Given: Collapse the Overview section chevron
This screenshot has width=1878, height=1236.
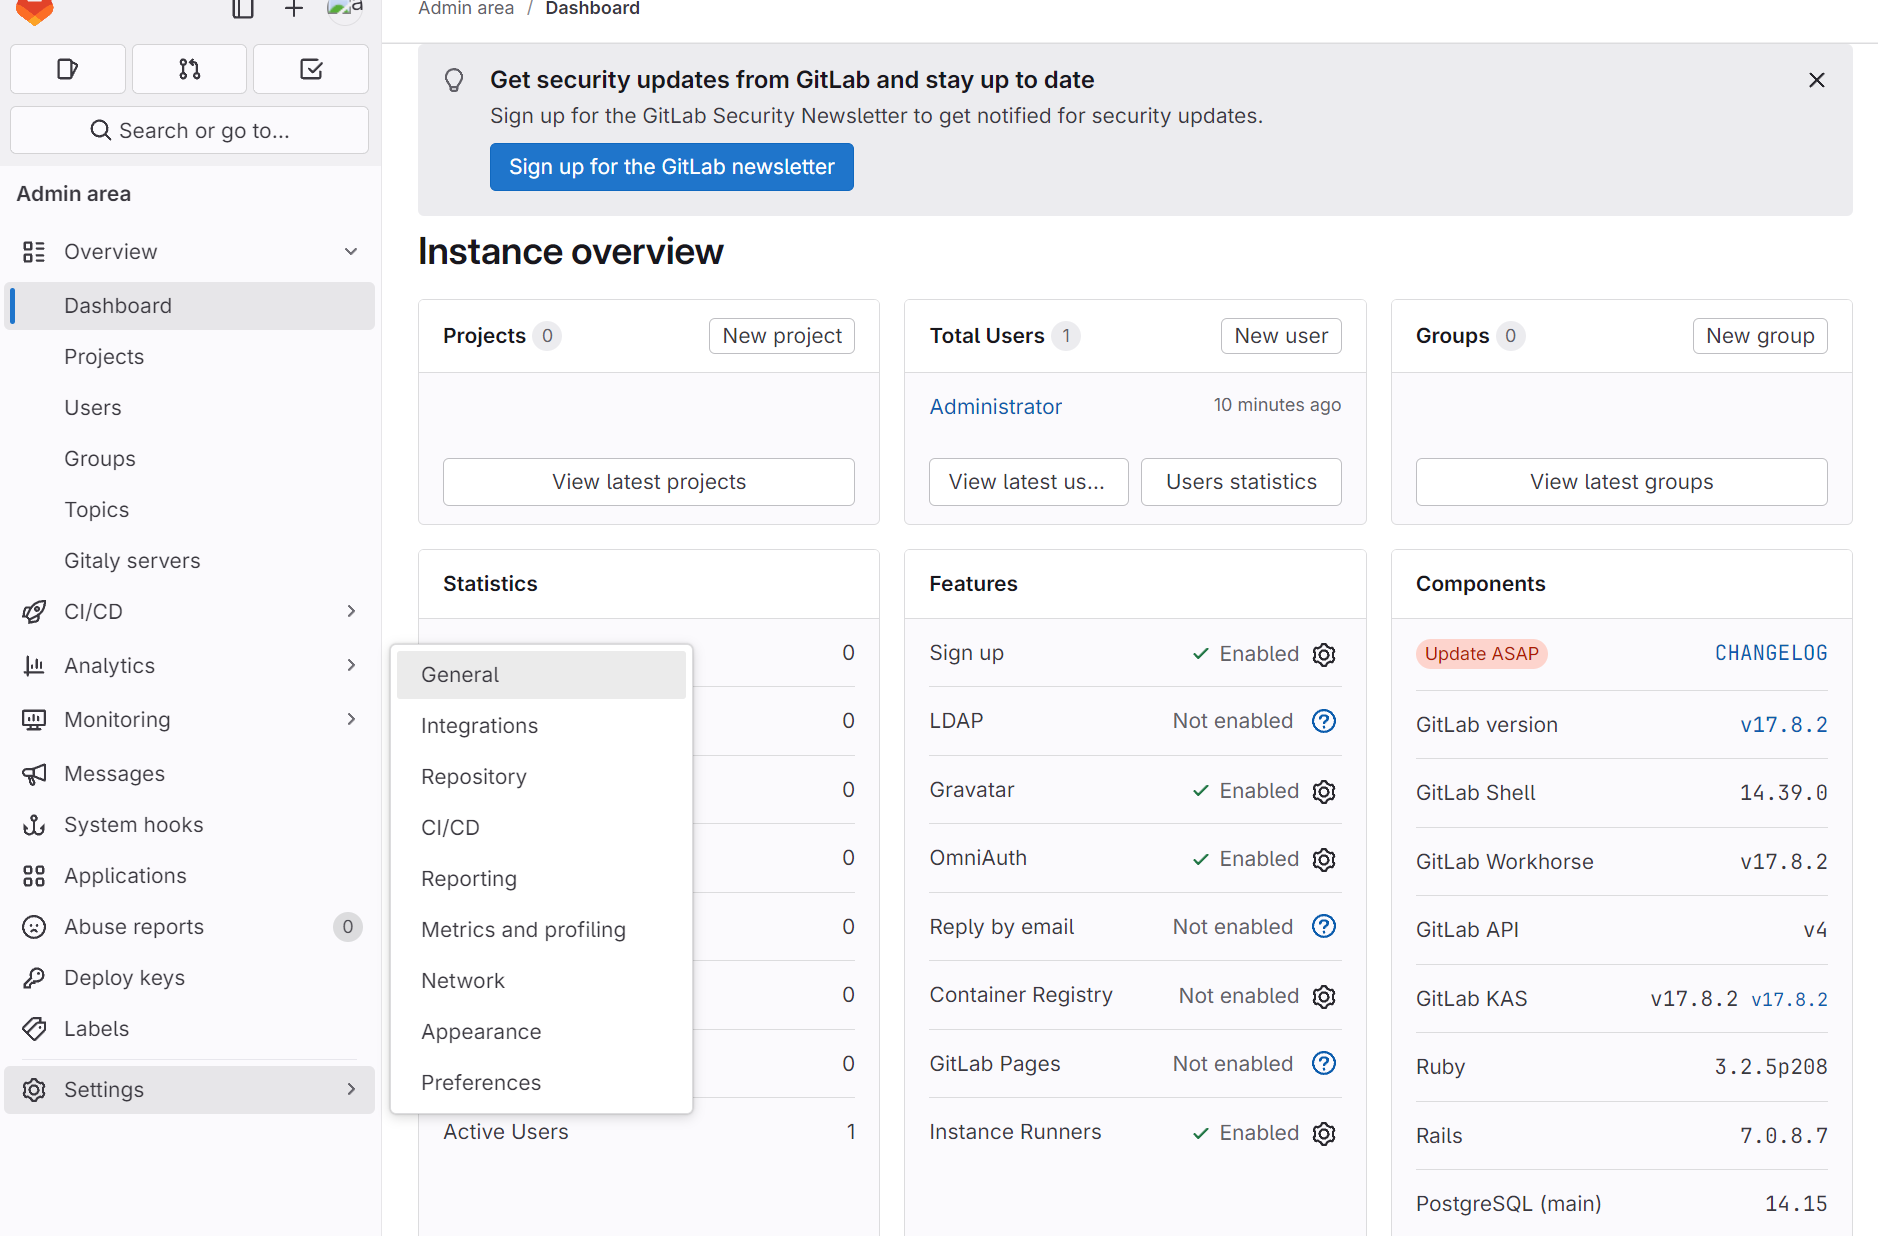Looking at the screenshot, I should pos(351,252).
